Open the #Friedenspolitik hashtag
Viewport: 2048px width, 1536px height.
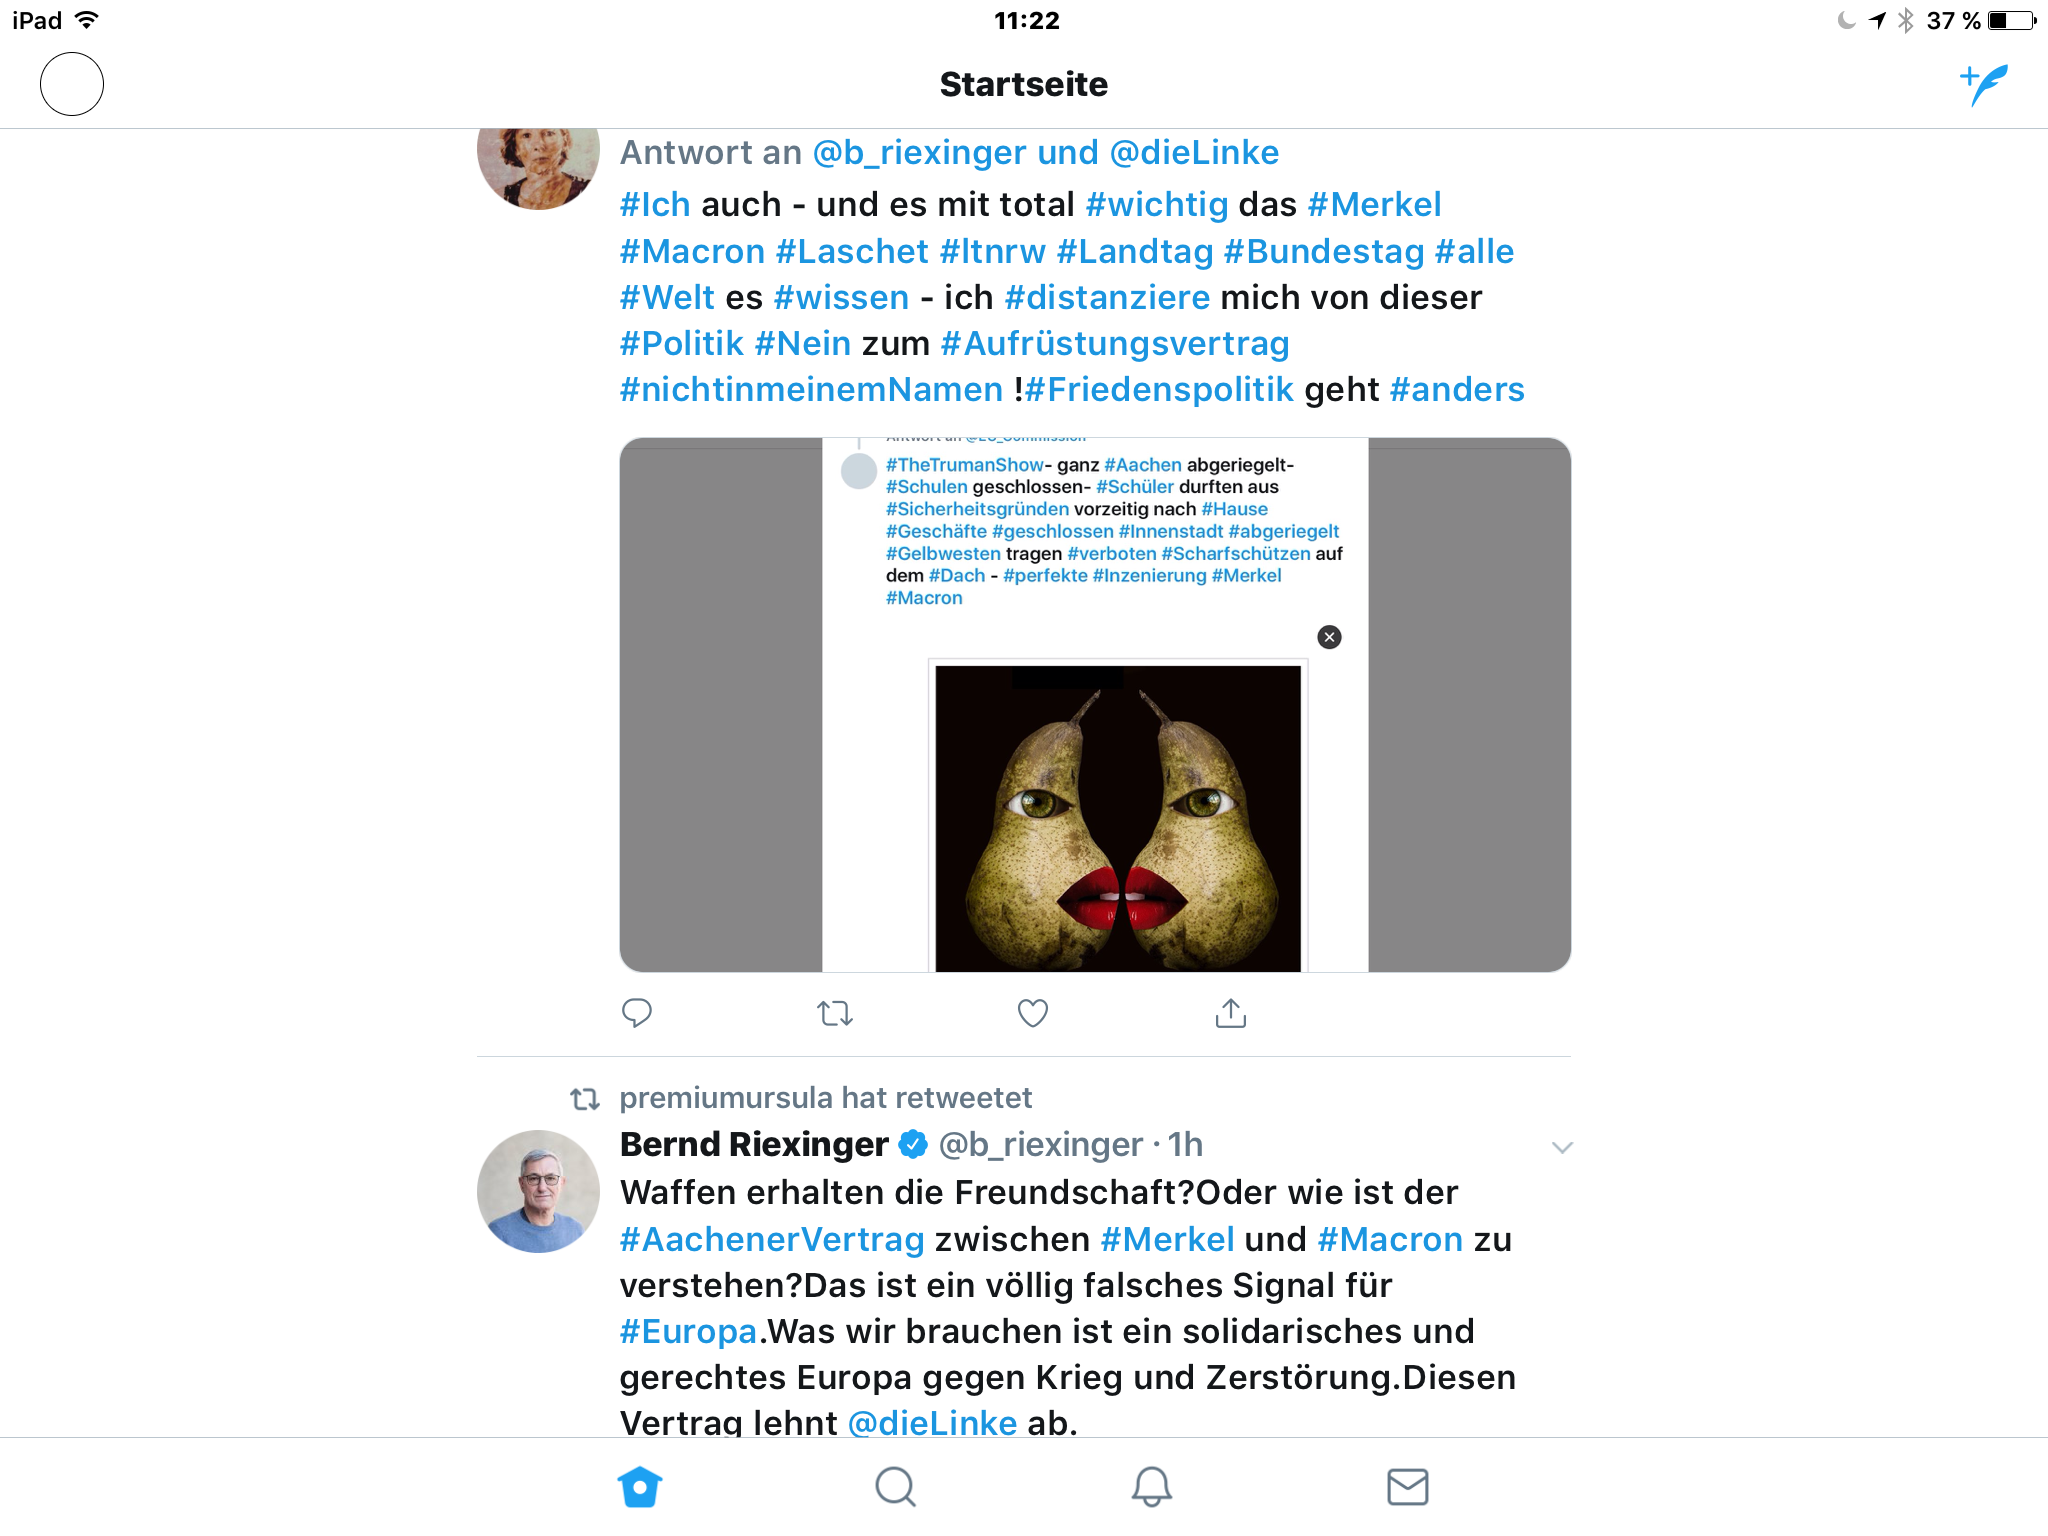click(1160, 389)
